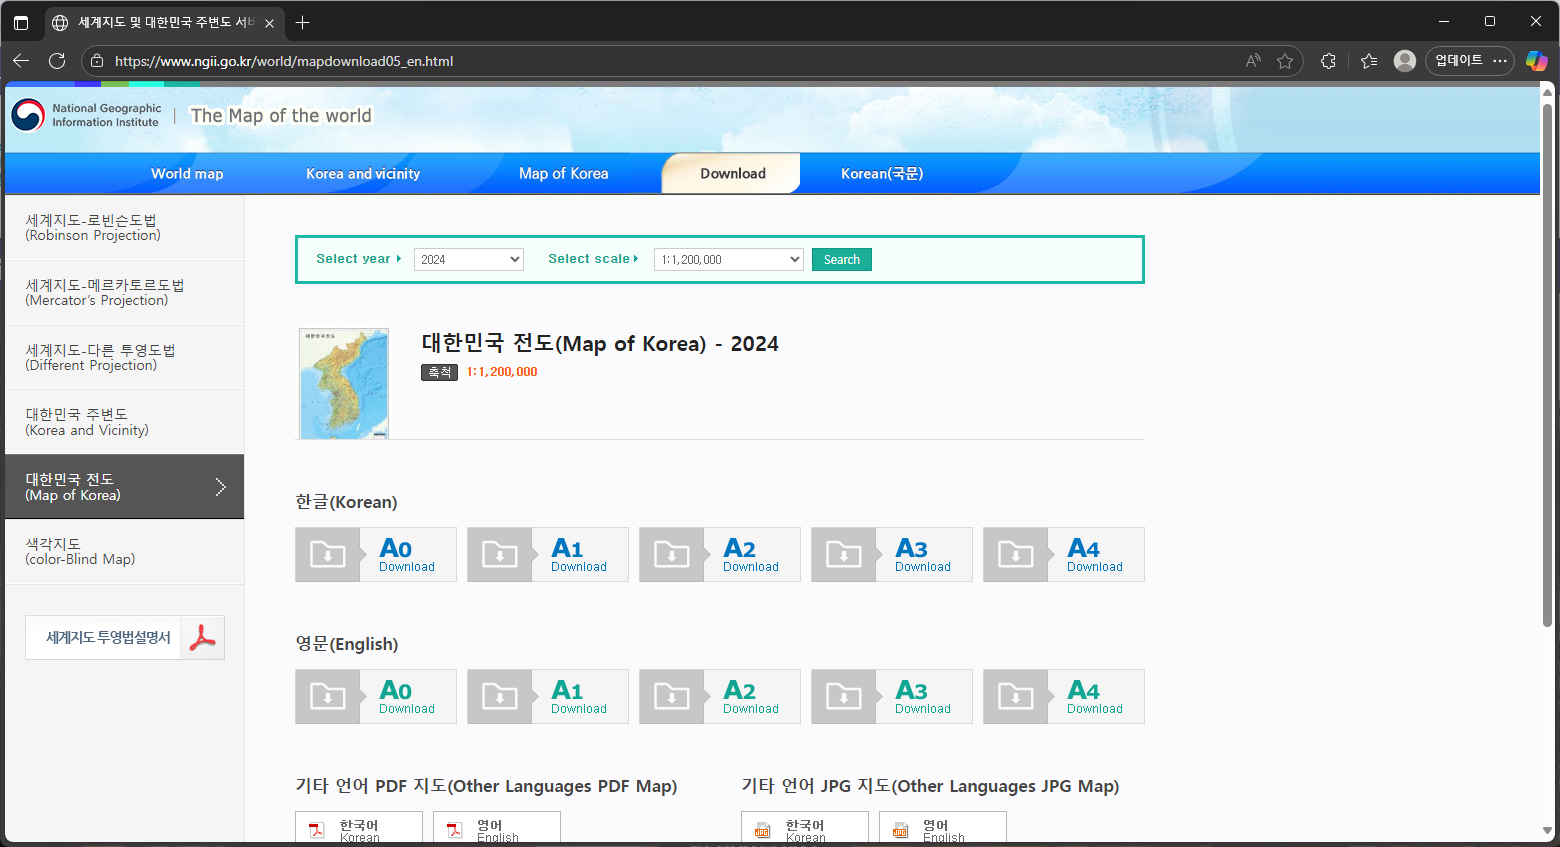This screenshot has width=1560, height=847.
Task: Select the 대한민국 전도 (Map of Korea) sidebar item
Action: point(125,487)
